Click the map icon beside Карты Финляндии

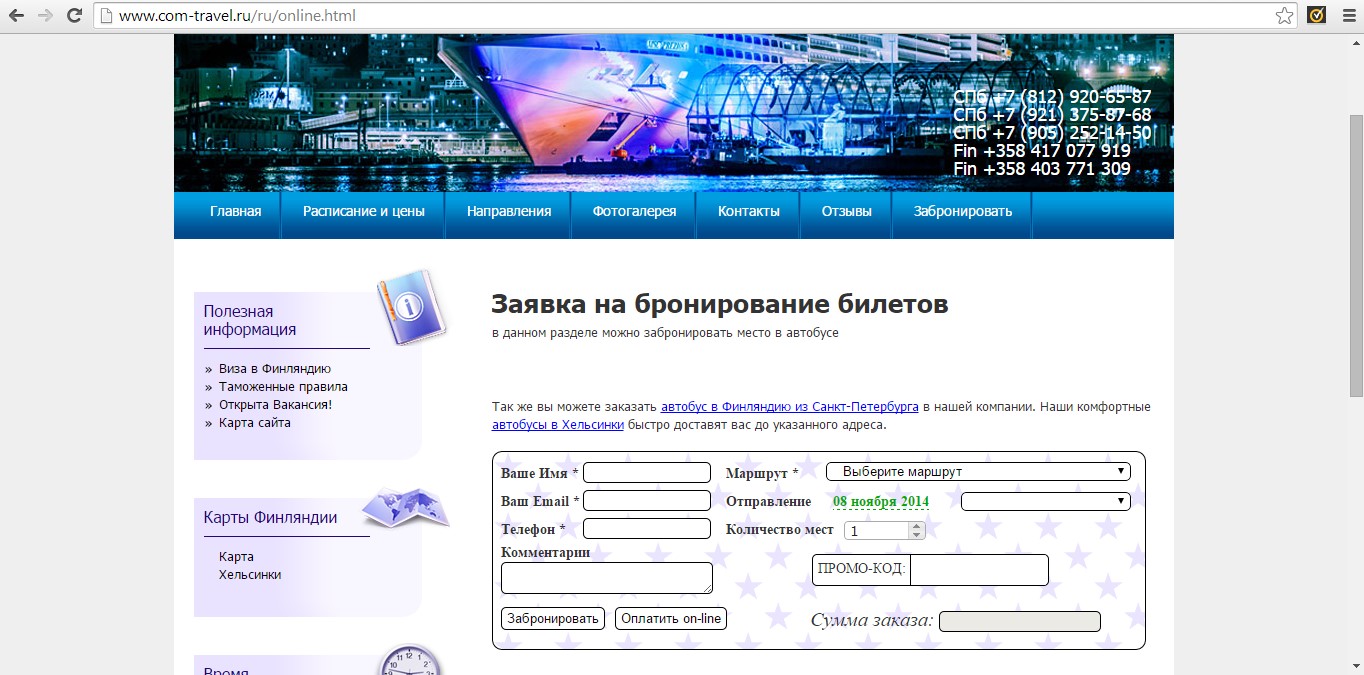click(x=405, y=507)
